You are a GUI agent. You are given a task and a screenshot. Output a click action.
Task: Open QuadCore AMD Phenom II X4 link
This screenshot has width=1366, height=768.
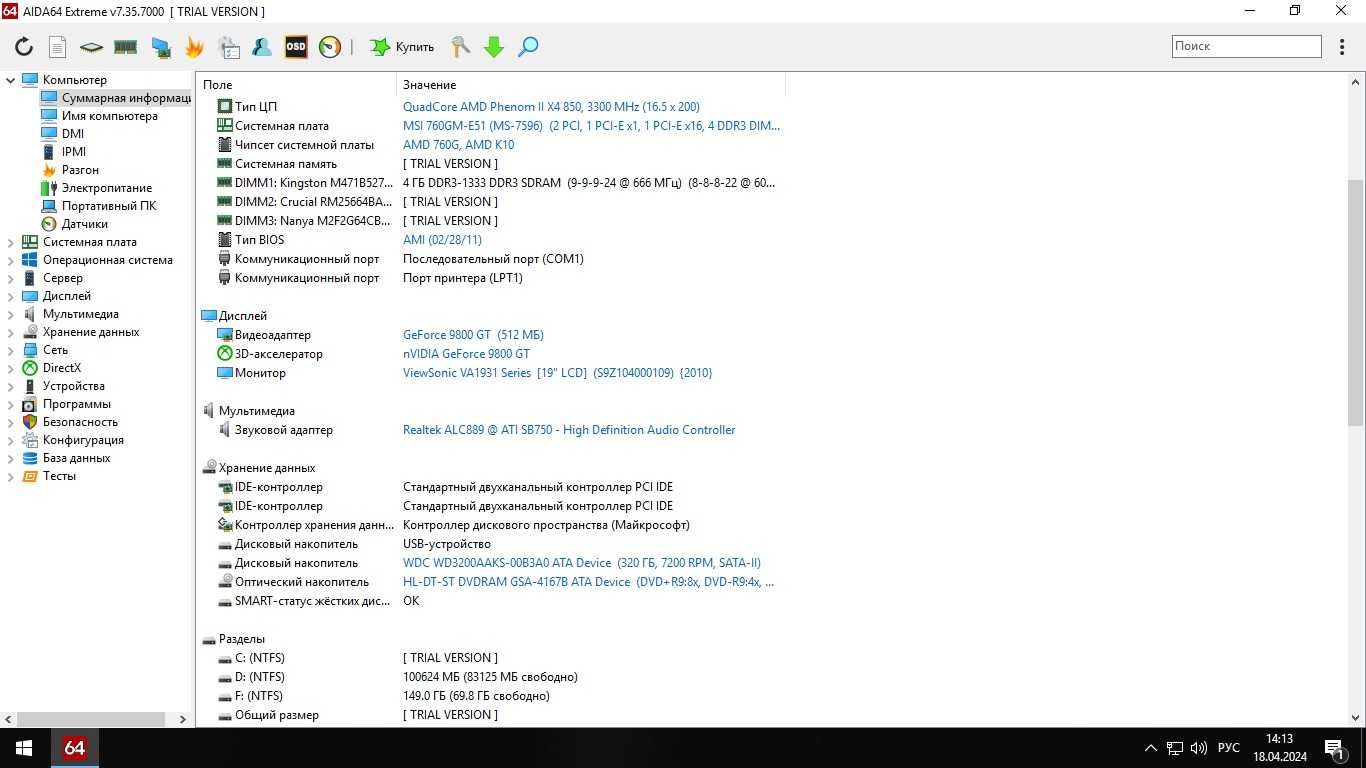(x=551, y=107)
